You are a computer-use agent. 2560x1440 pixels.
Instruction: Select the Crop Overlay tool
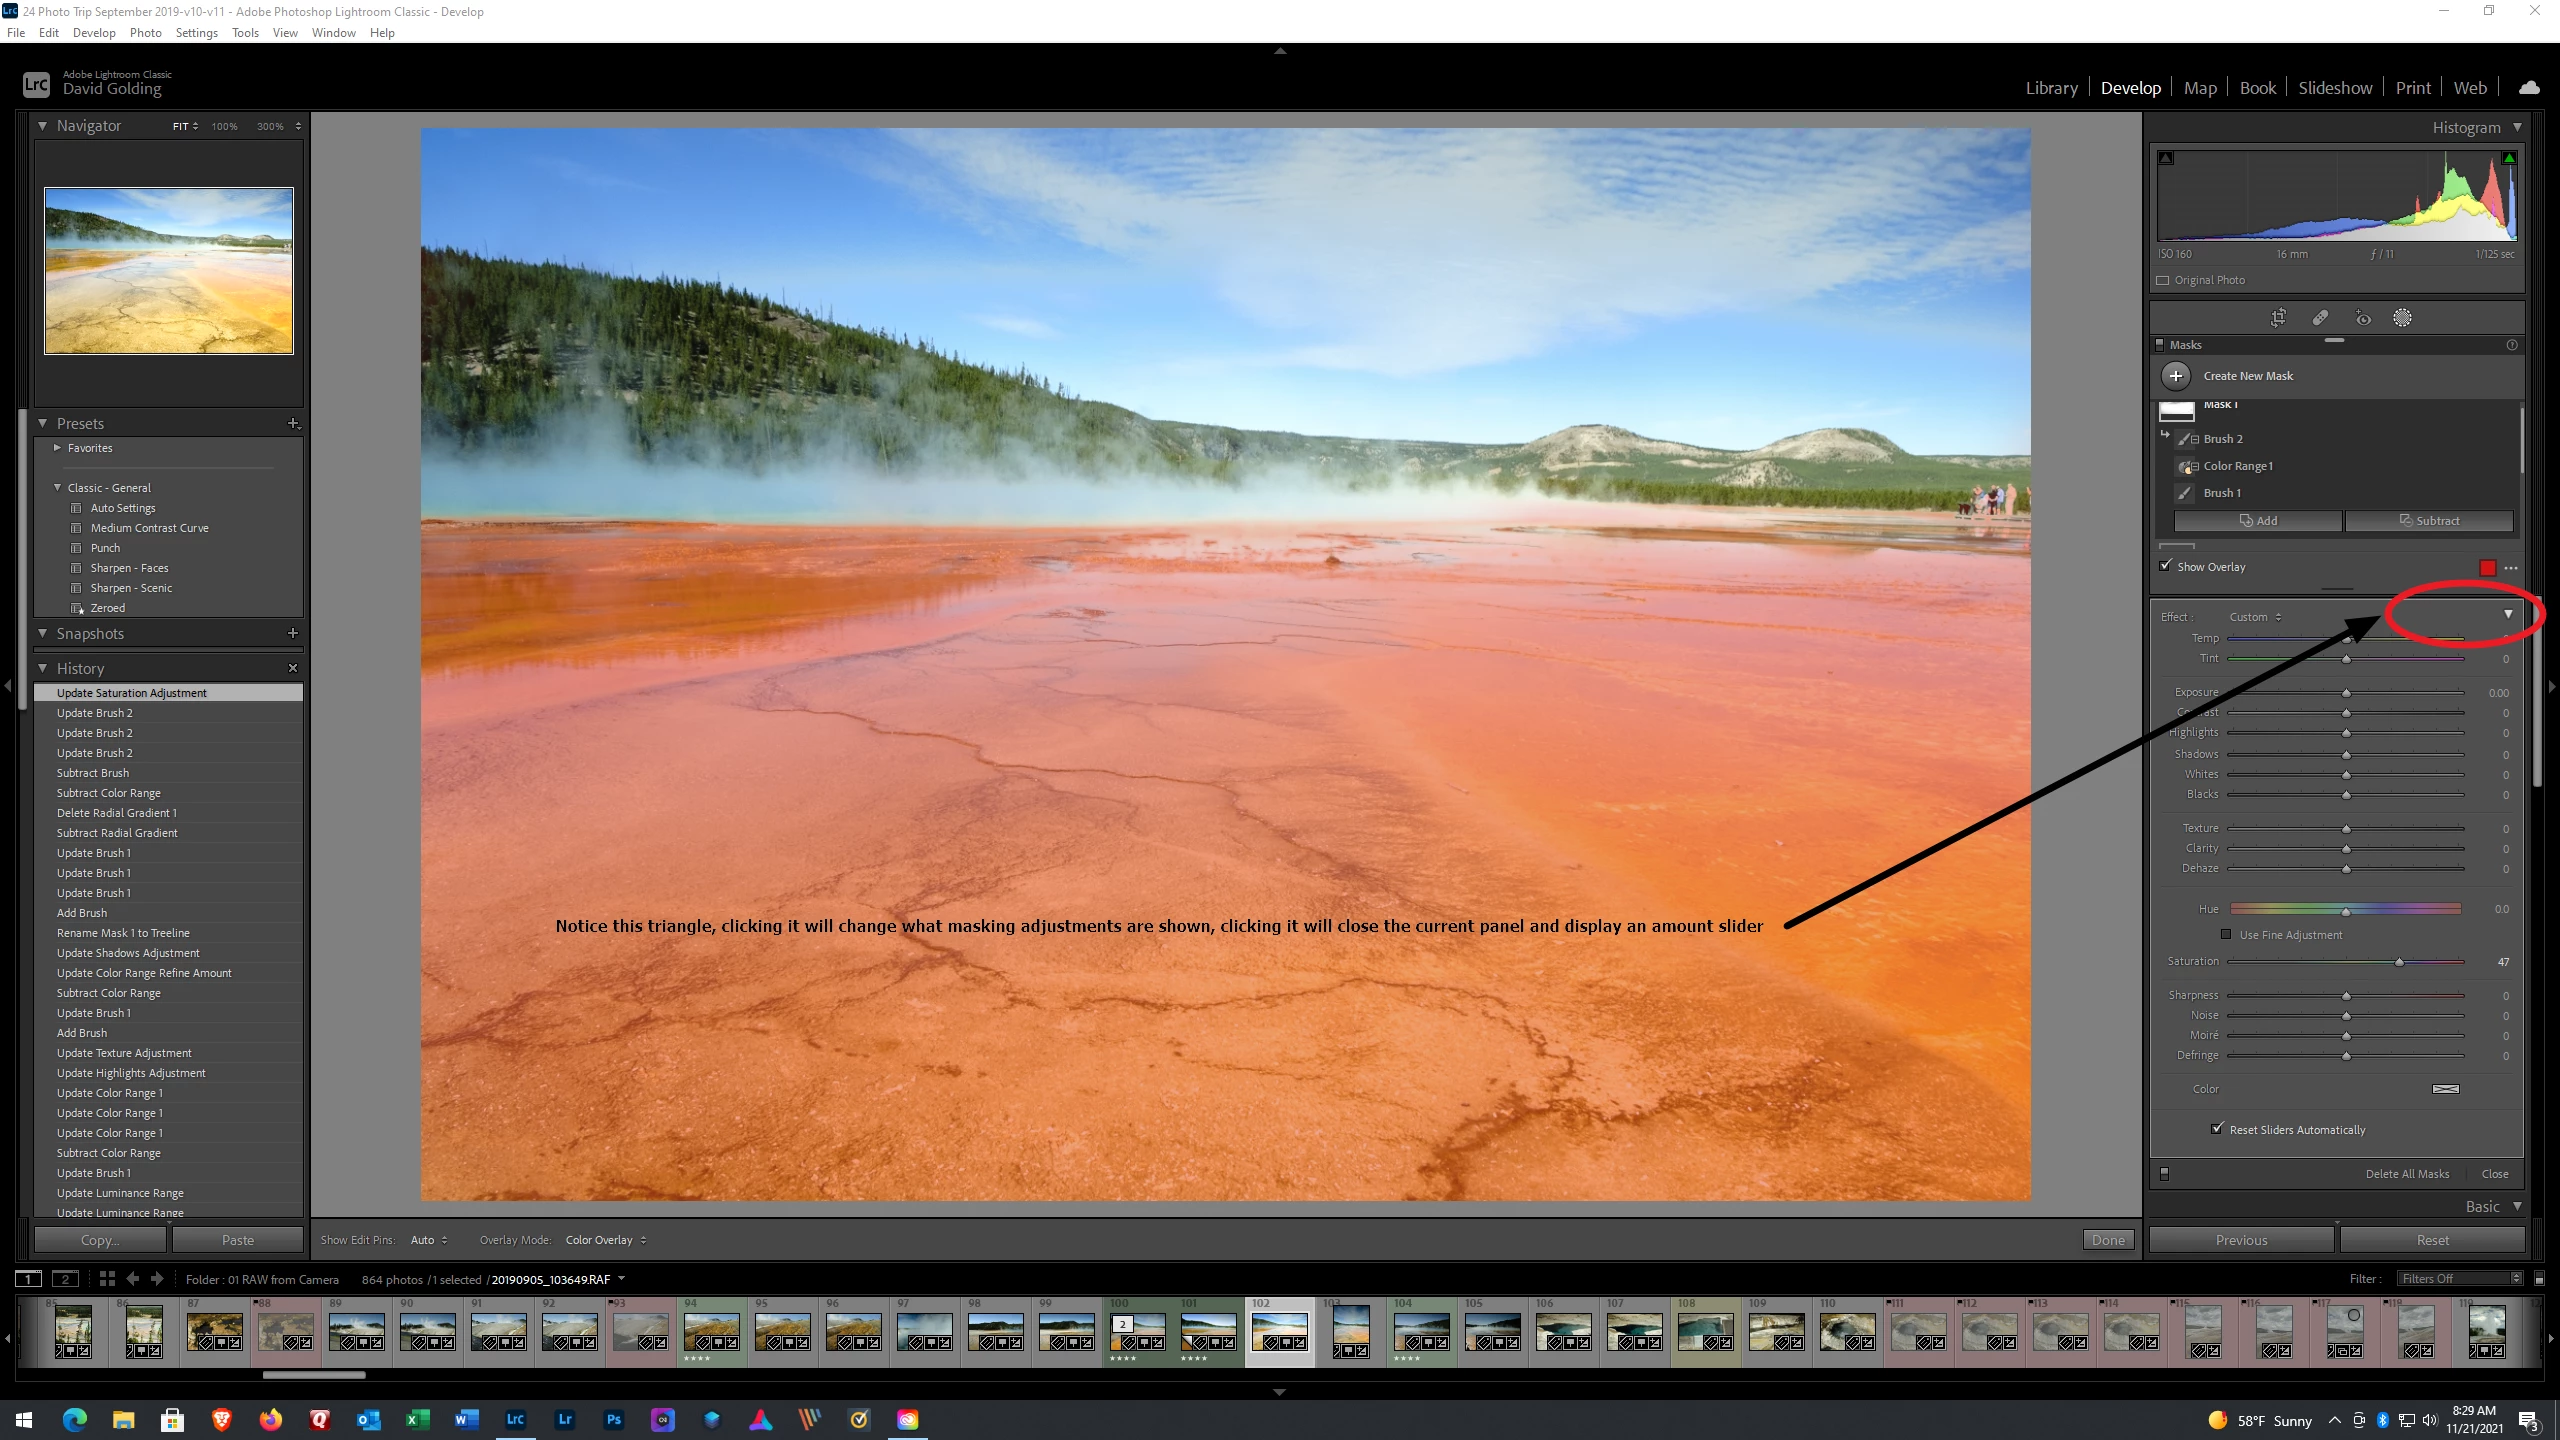coord(2278,318)
